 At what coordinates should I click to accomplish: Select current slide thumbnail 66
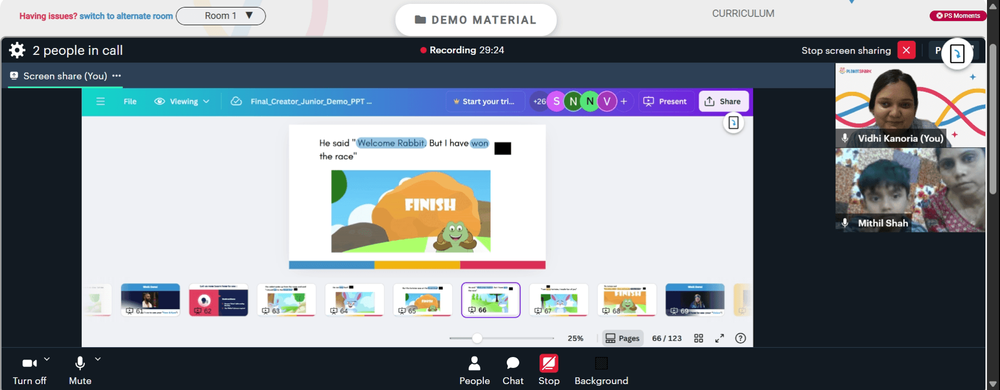coord(490,300)
